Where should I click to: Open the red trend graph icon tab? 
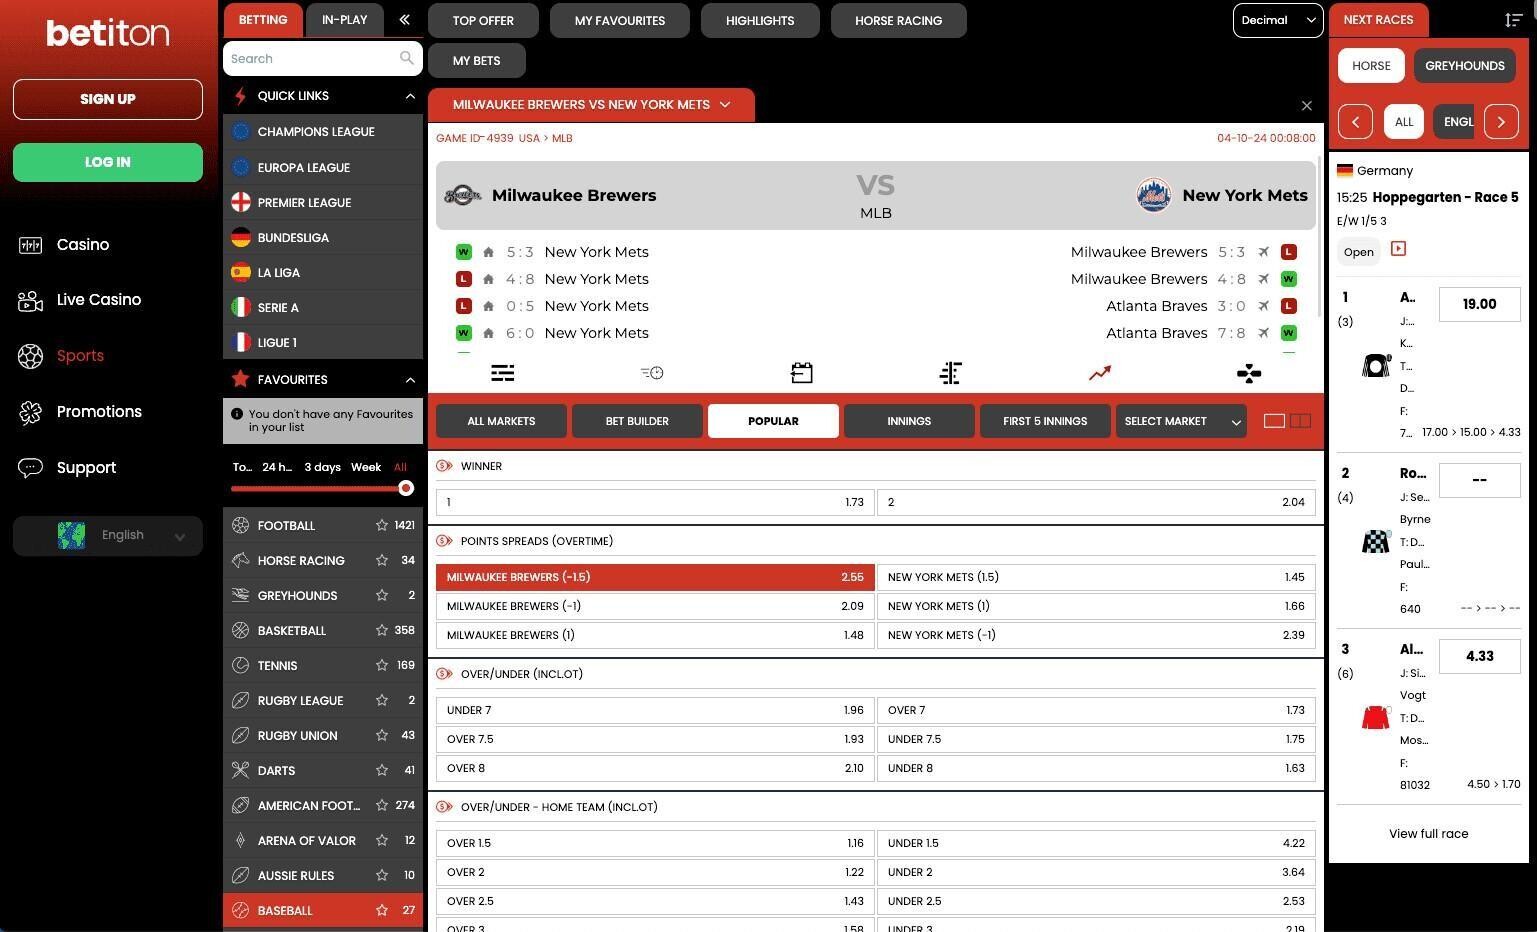[x=1100, y=373]
